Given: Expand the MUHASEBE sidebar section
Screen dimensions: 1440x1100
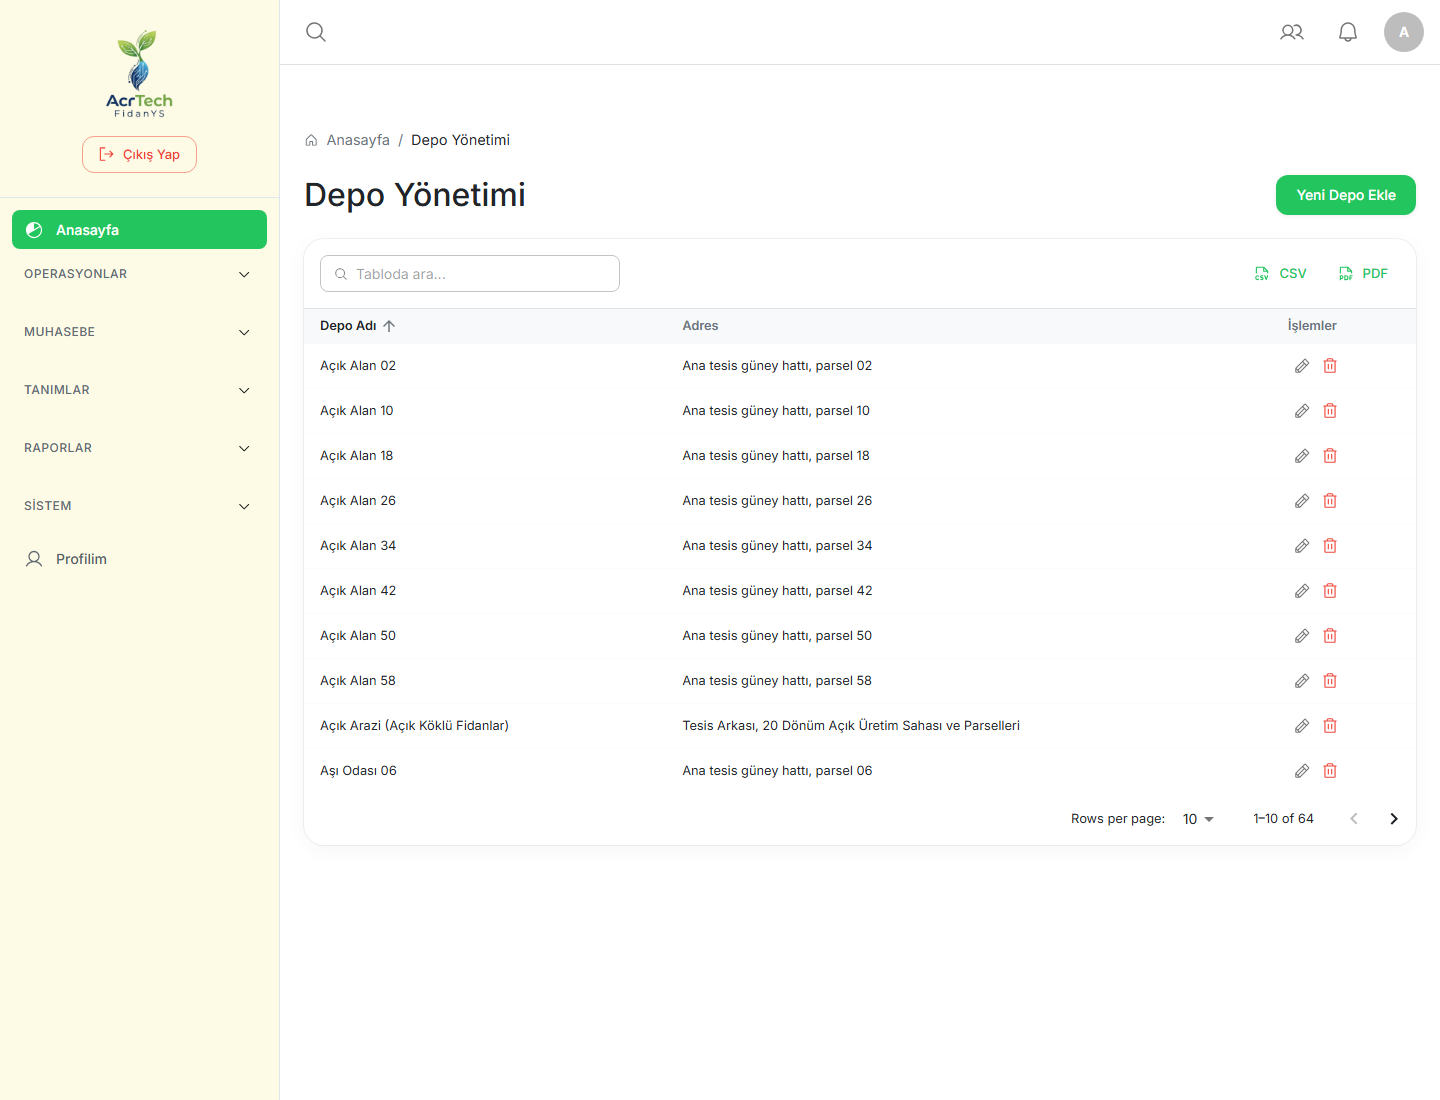Looking at the screenshot, I should [x=139, y=332].
